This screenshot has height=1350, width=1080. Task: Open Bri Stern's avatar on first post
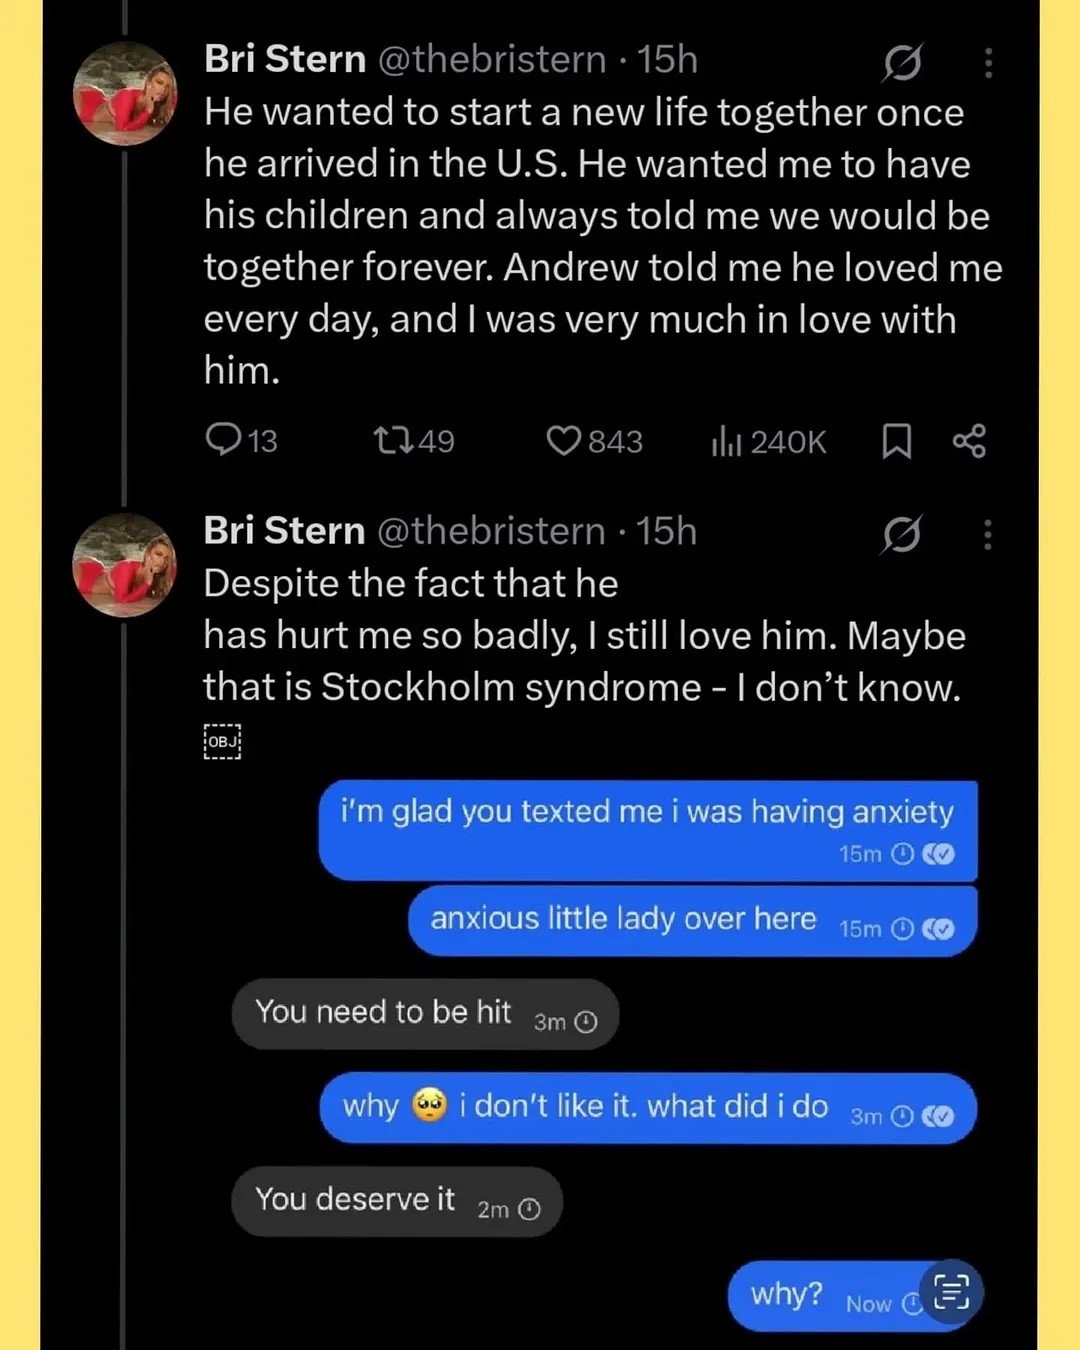click(x=125, y=94)
